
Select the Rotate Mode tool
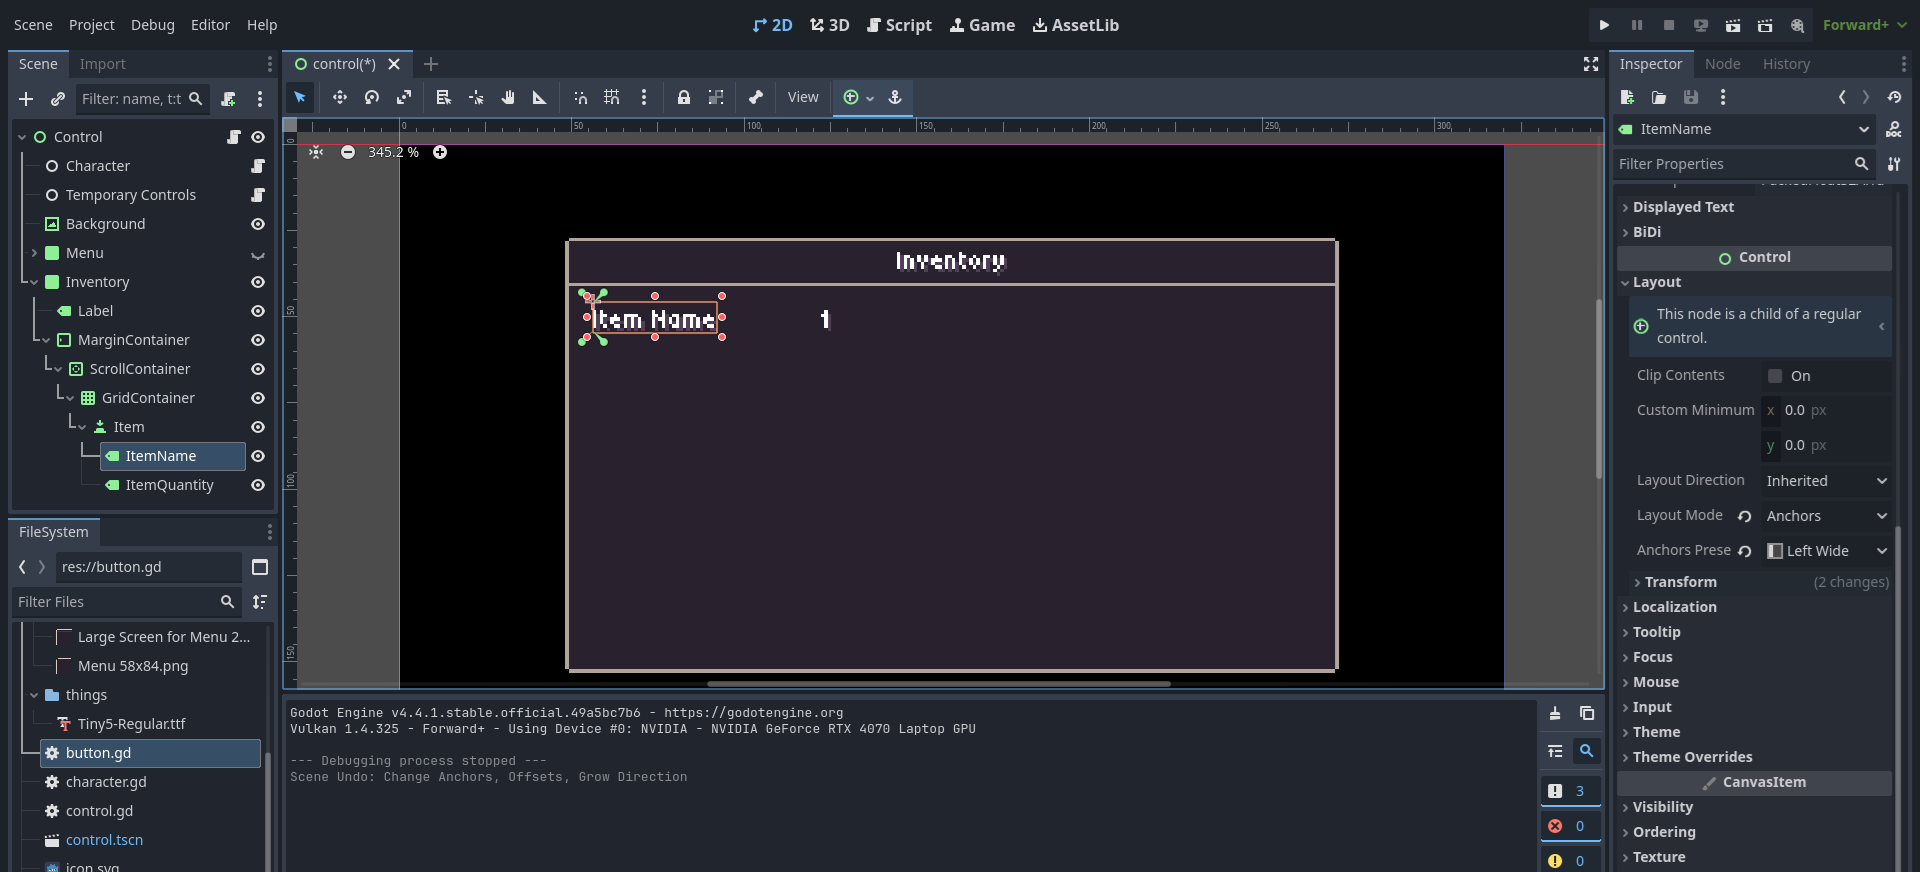(372, 97)
